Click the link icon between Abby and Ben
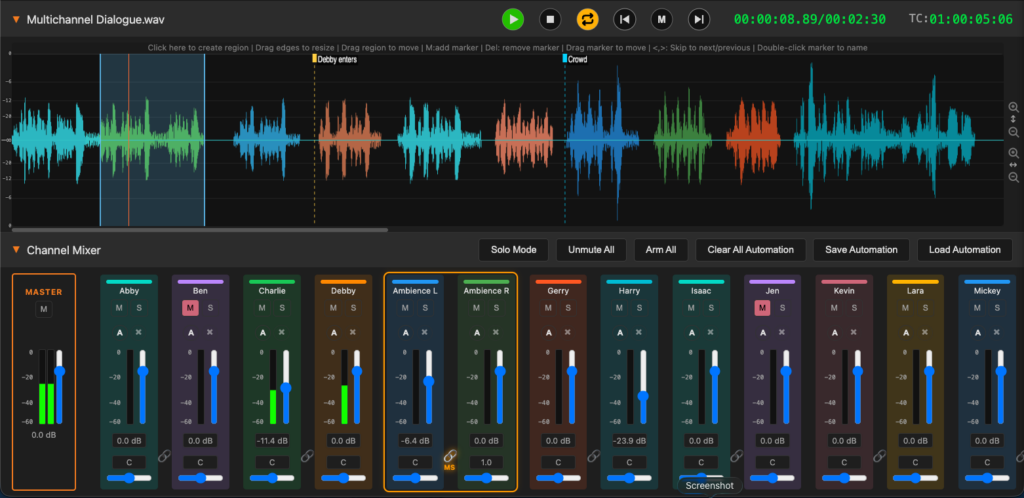 [164, 456]
